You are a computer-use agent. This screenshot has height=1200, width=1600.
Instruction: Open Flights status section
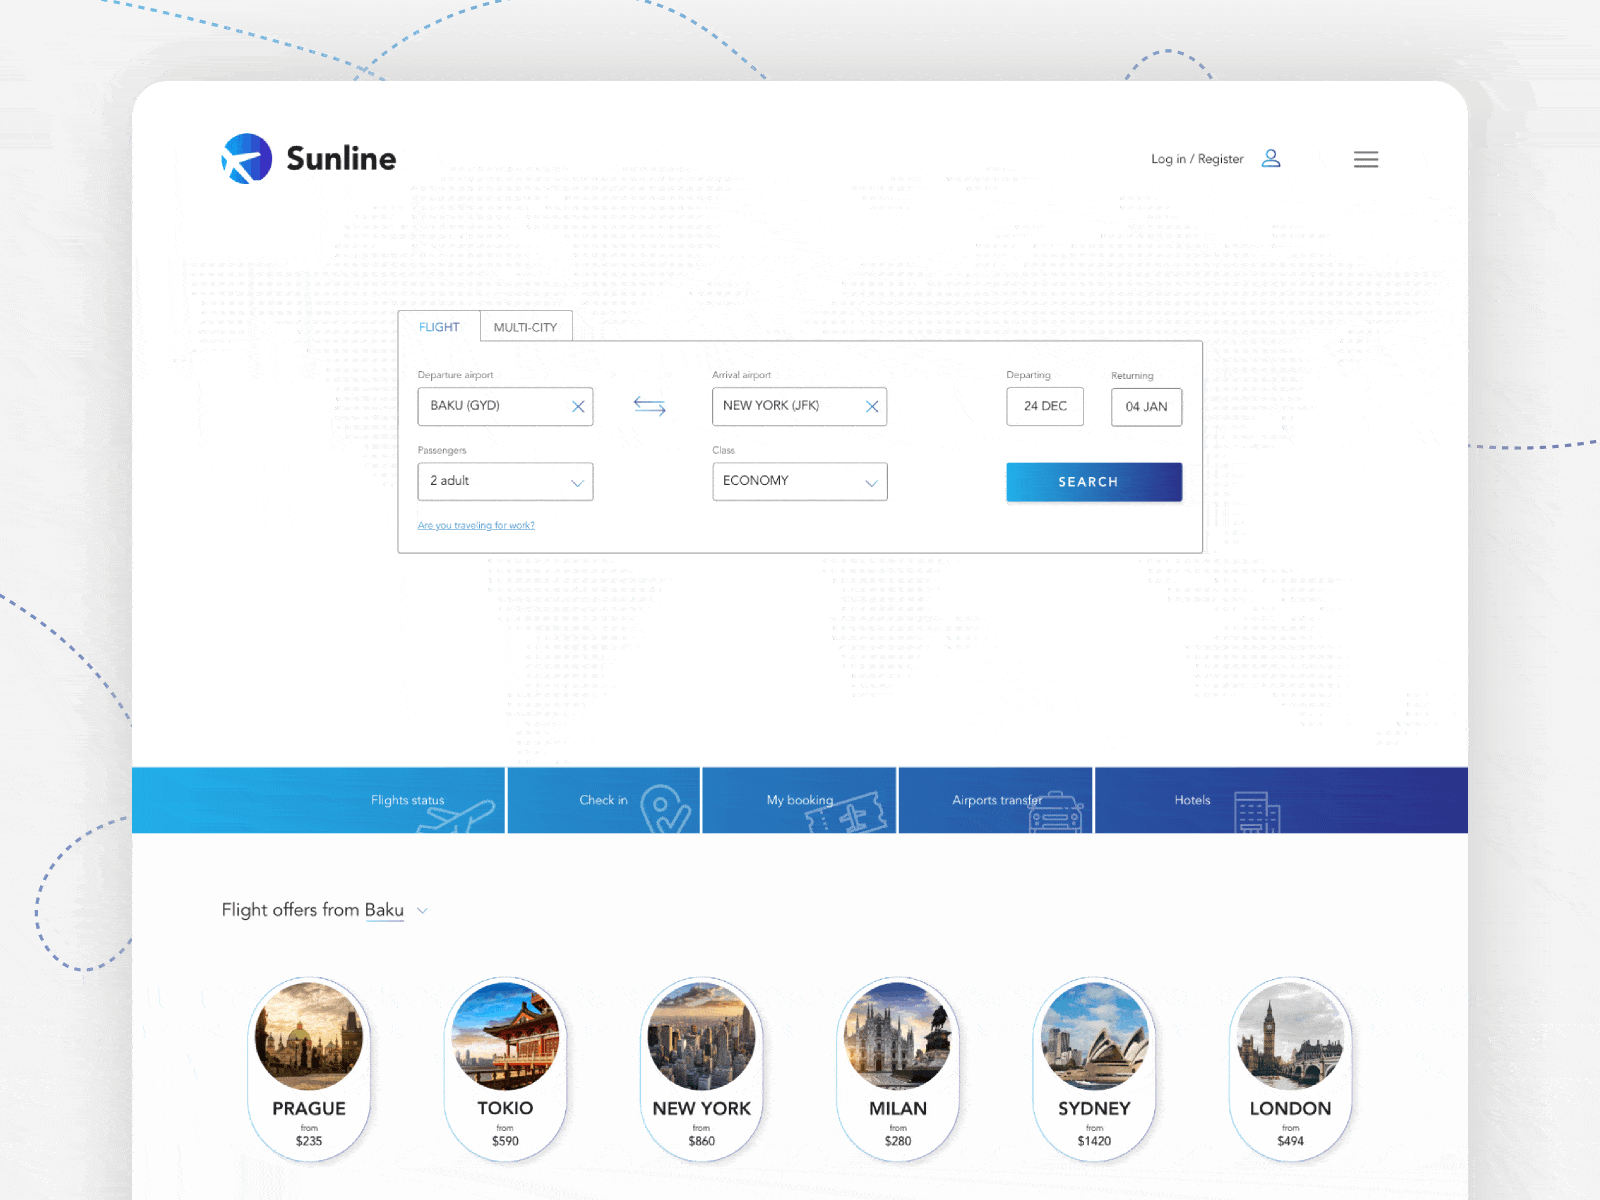tap(319, 800)
